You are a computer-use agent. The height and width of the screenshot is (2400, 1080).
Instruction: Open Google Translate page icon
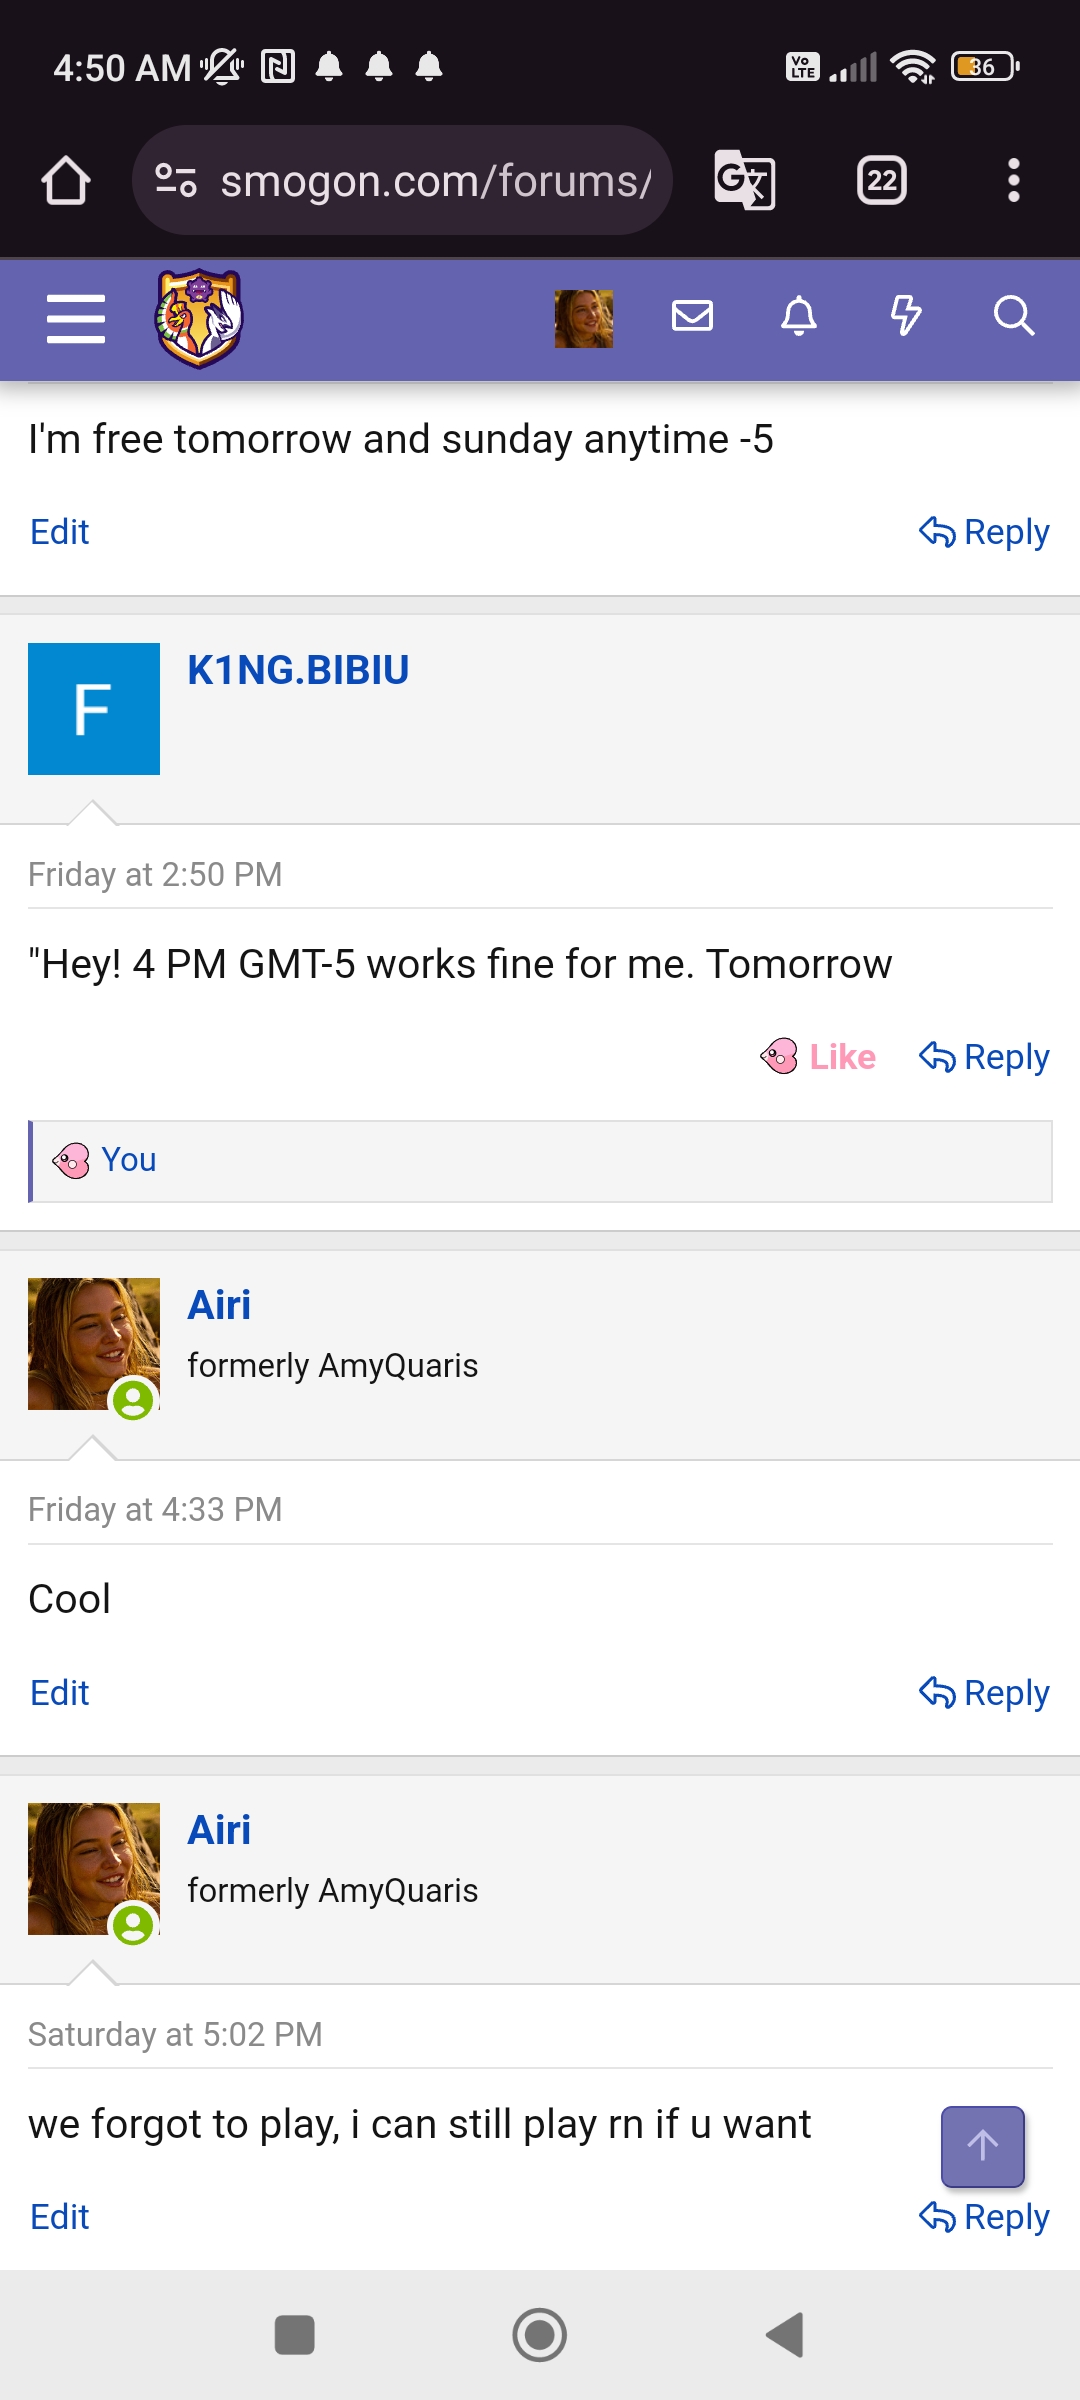coord(745,181)
